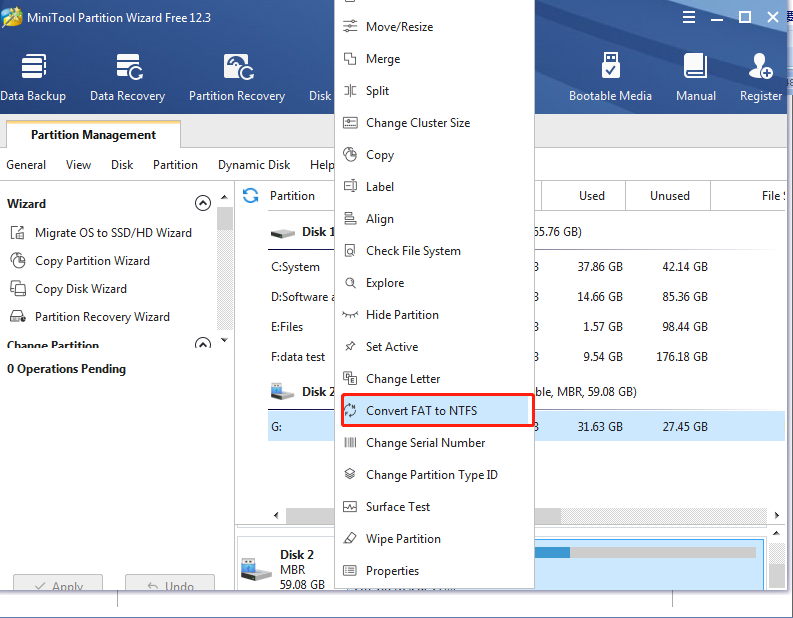The width and height of the screenshot is (793, 618).
Task: Select the C:System partition row
Action: [526, 267]
